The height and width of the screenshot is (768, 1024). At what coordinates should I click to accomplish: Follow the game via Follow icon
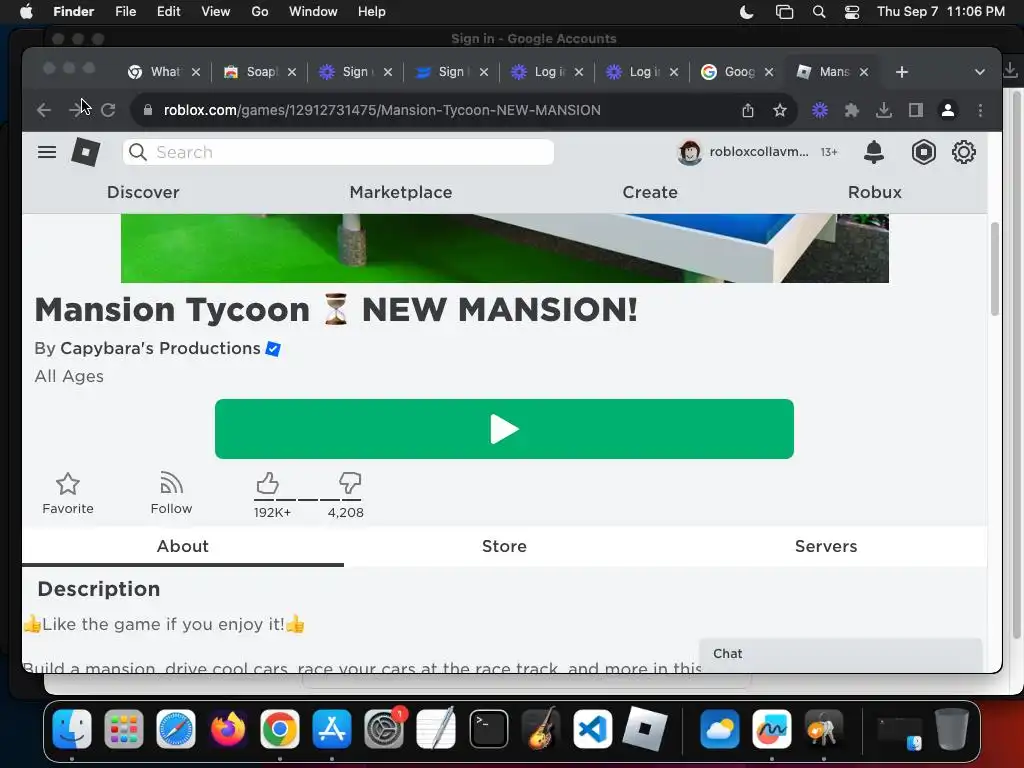tap(171, 484)
